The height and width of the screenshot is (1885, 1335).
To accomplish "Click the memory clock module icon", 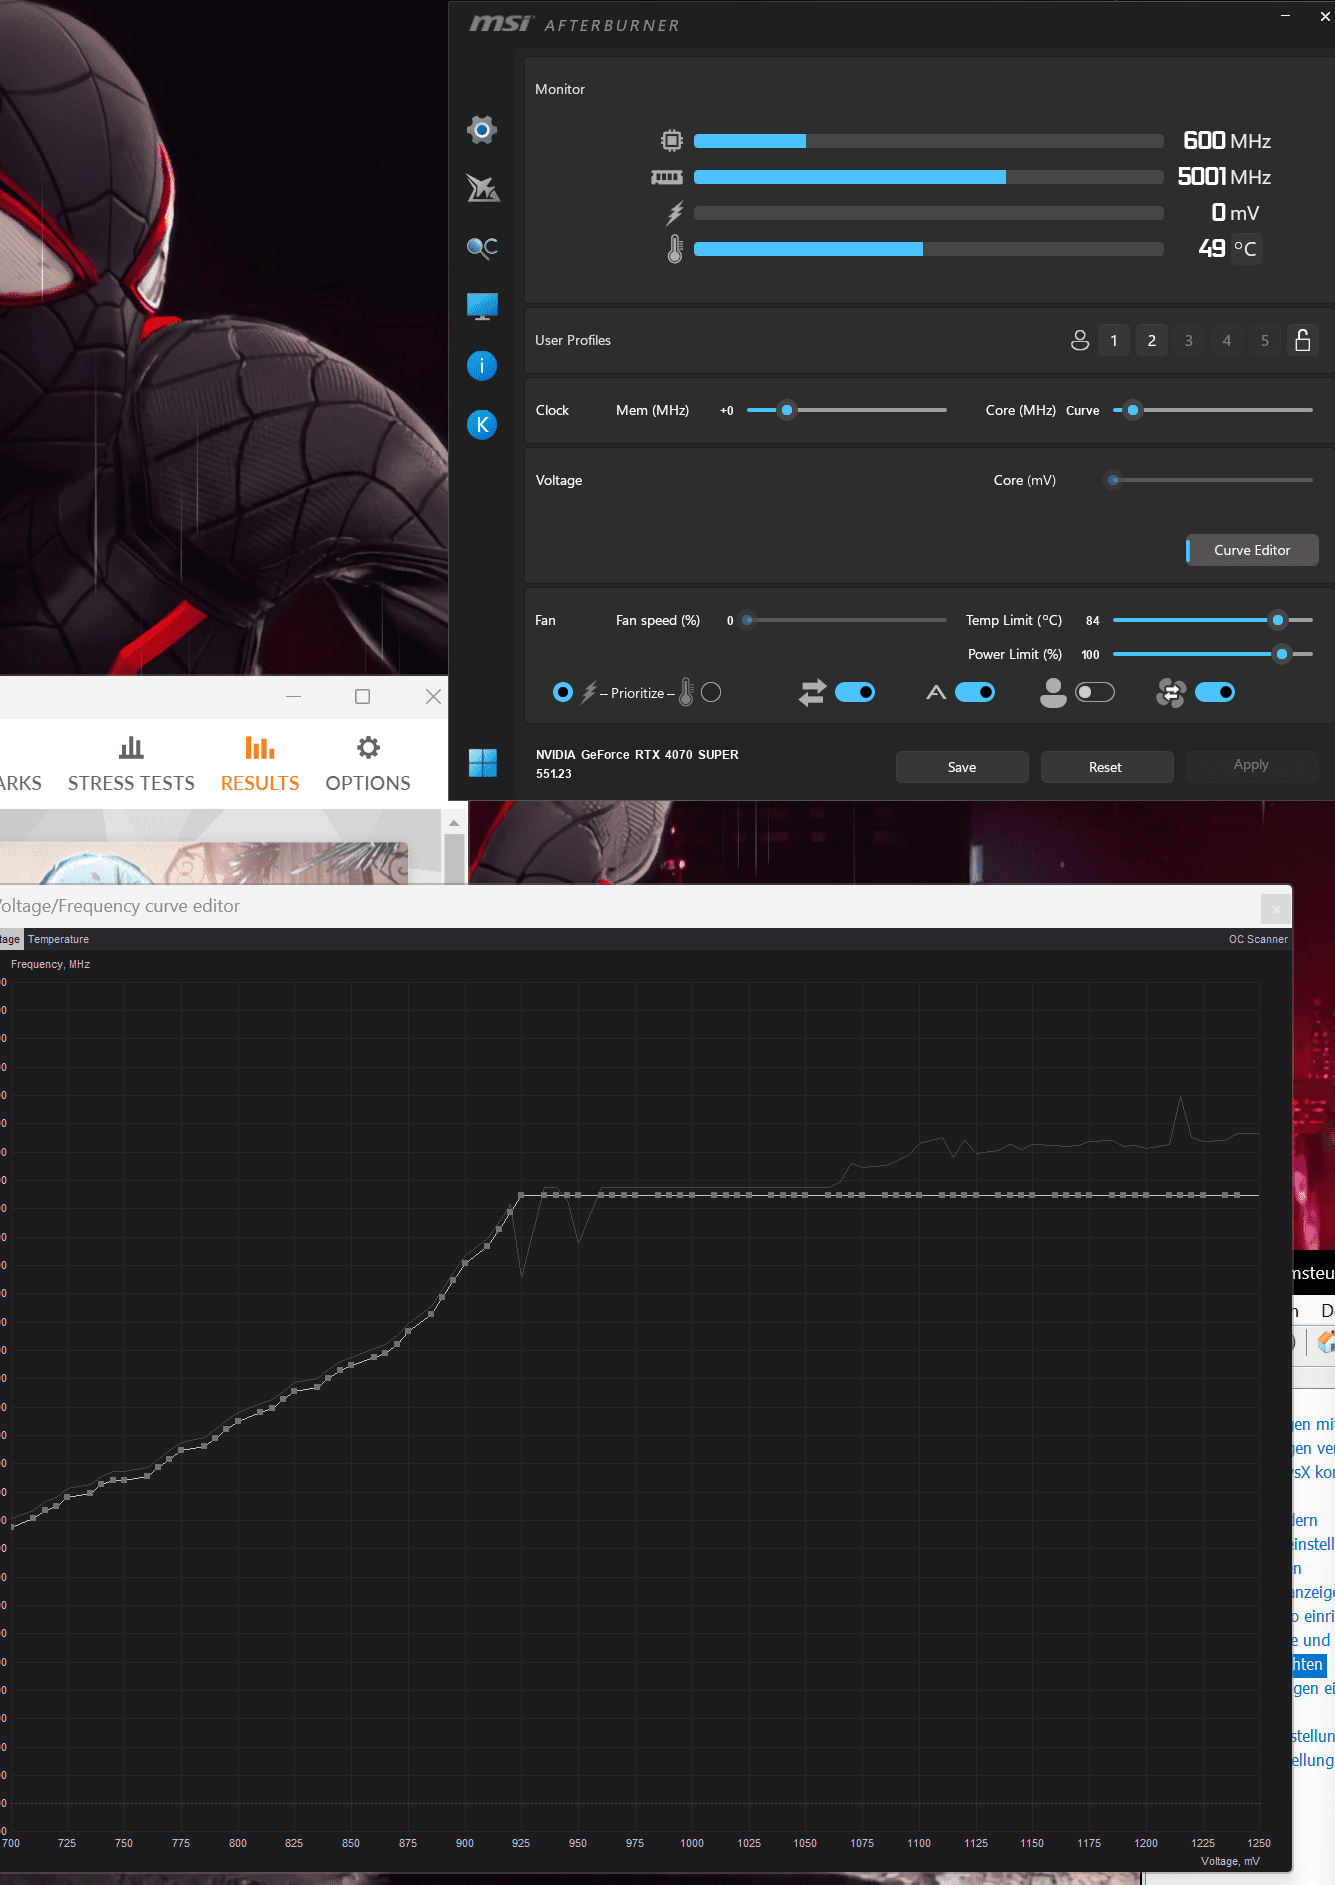I will 667,177.
